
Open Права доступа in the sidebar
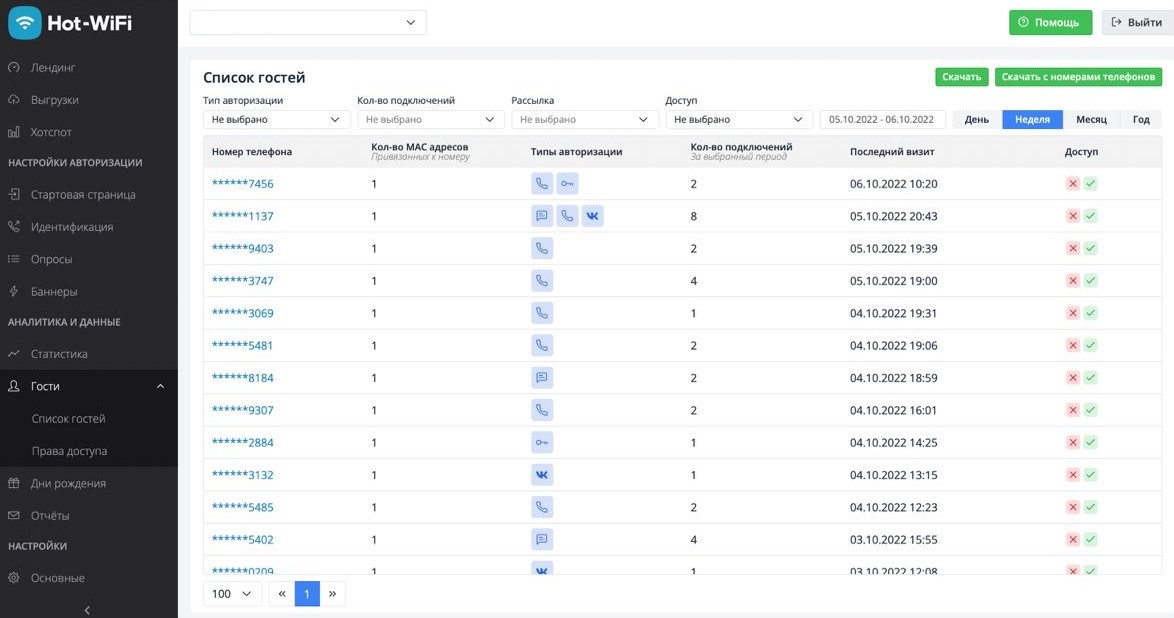click(69, 451)
